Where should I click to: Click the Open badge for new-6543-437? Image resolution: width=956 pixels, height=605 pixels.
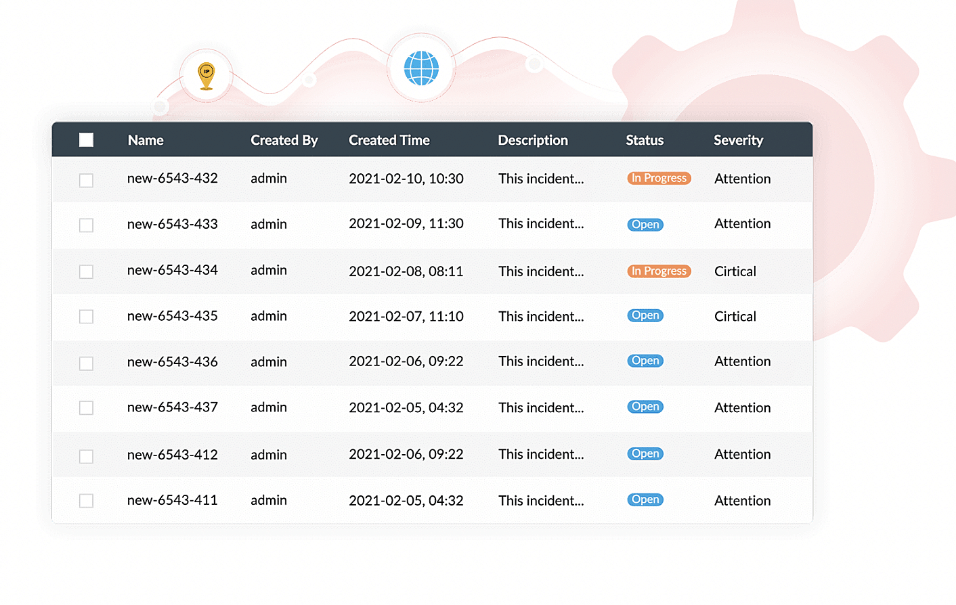[645, 406]
